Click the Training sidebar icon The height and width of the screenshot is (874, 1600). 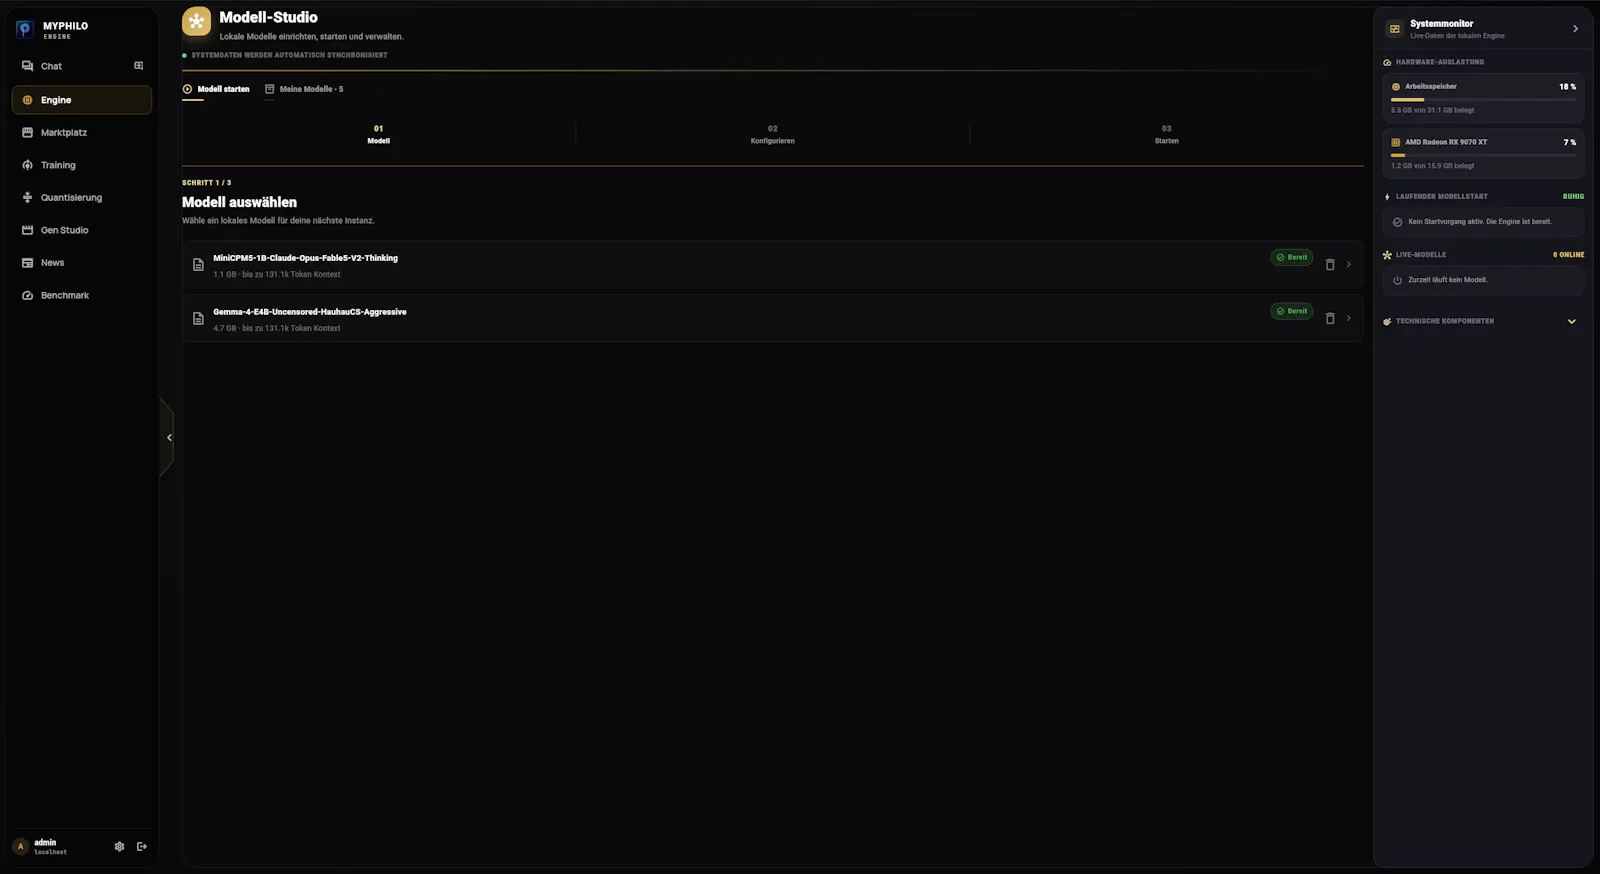coord(28,165)
